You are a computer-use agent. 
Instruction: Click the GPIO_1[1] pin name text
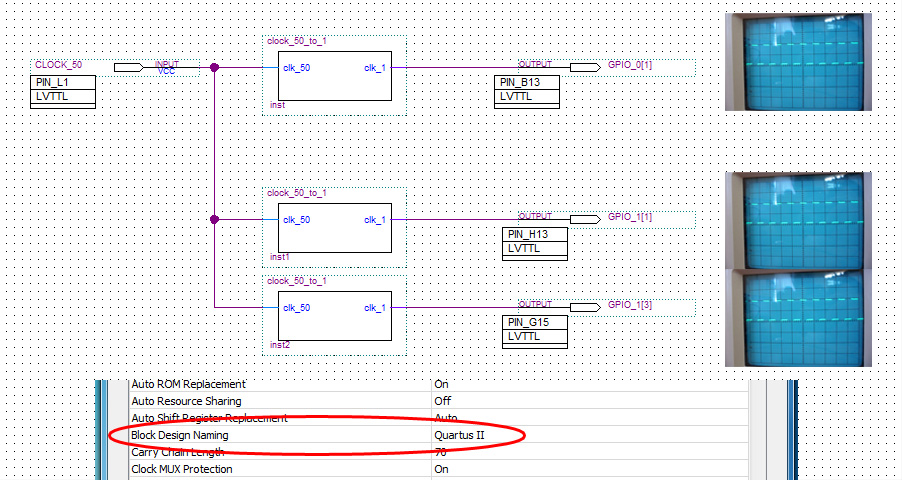tap(630, 217)
